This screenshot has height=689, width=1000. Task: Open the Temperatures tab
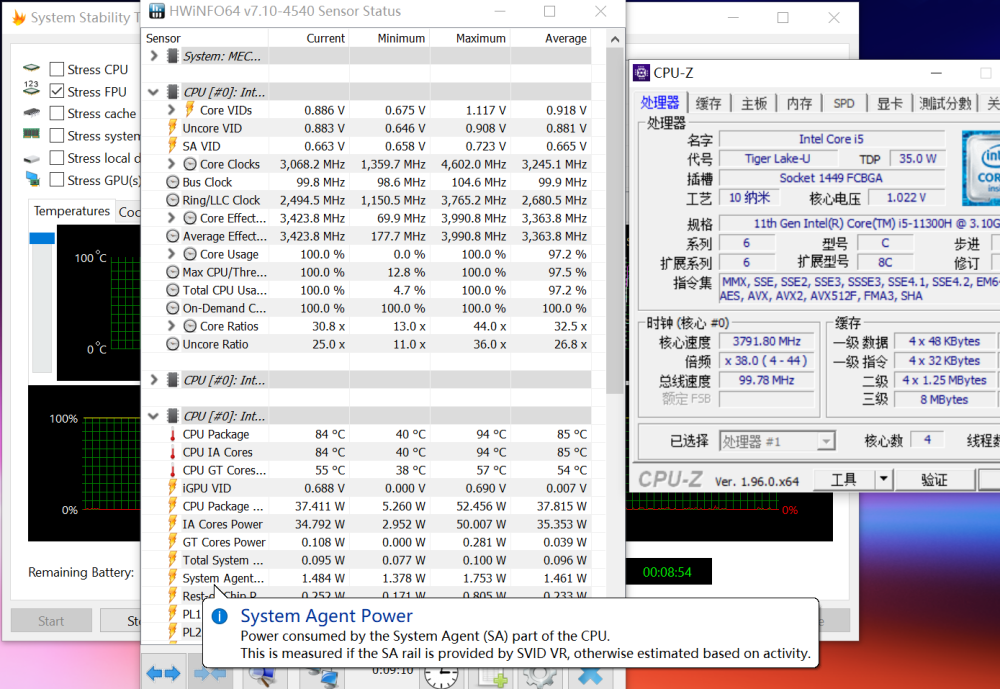click(71, 211)
